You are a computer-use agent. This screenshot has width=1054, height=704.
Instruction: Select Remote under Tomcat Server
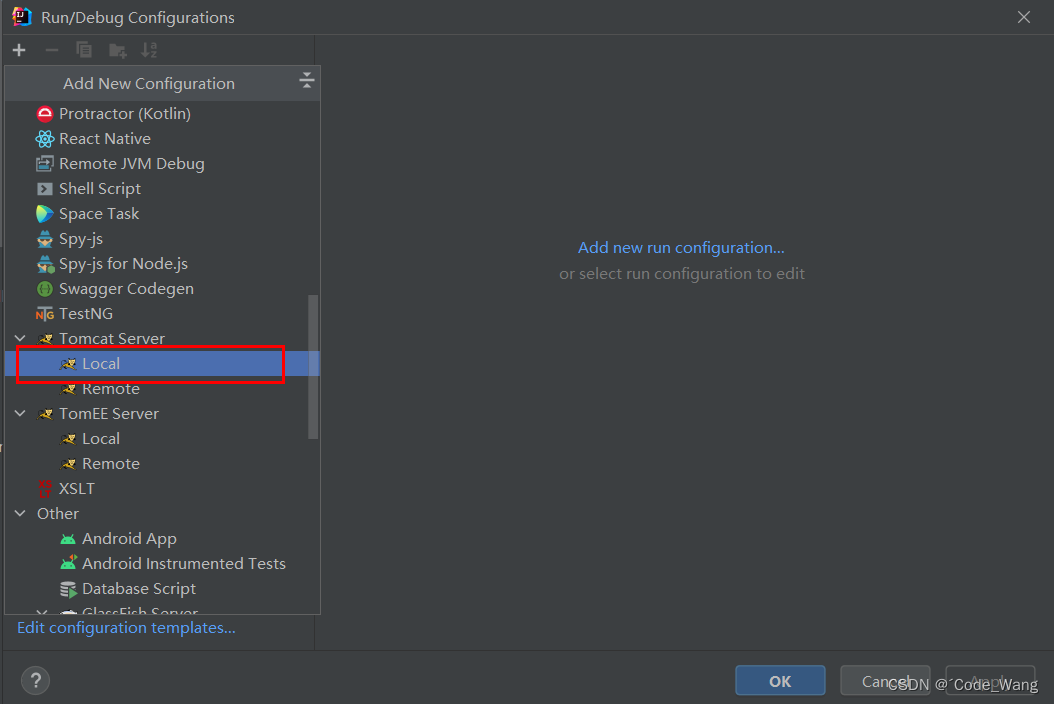pyautogui.click(x=162, y=389)
